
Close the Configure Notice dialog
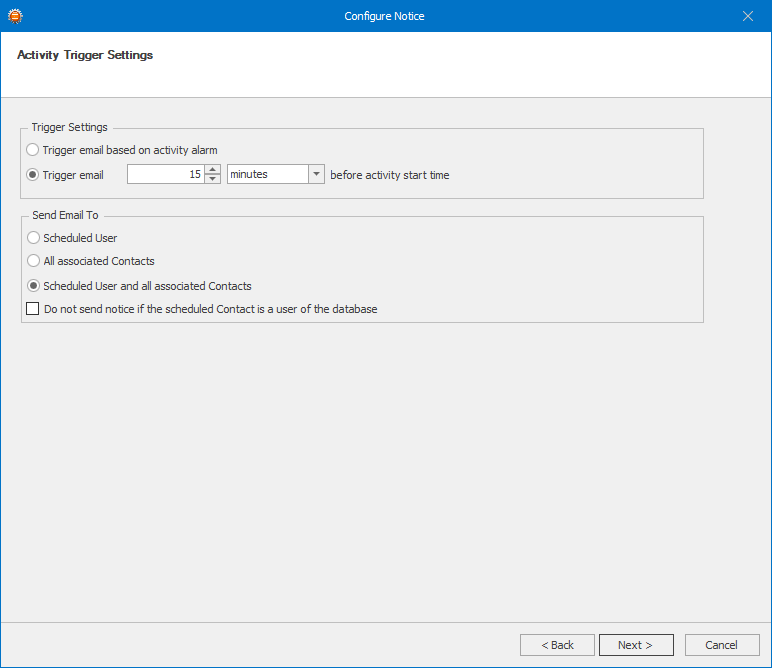(x=747, y=16)
